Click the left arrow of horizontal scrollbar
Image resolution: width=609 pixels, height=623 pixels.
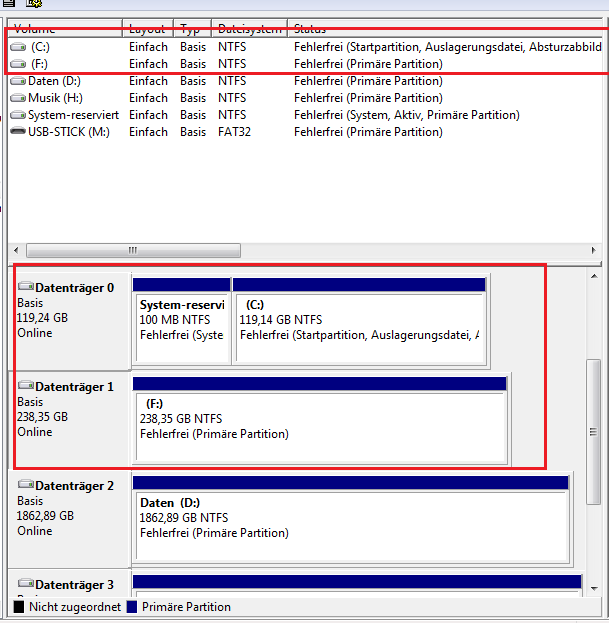pyautogui.click(x=16, y=250)
